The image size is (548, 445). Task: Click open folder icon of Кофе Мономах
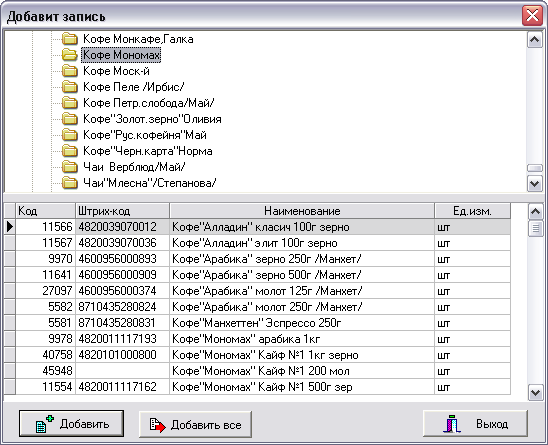(70, 55)
